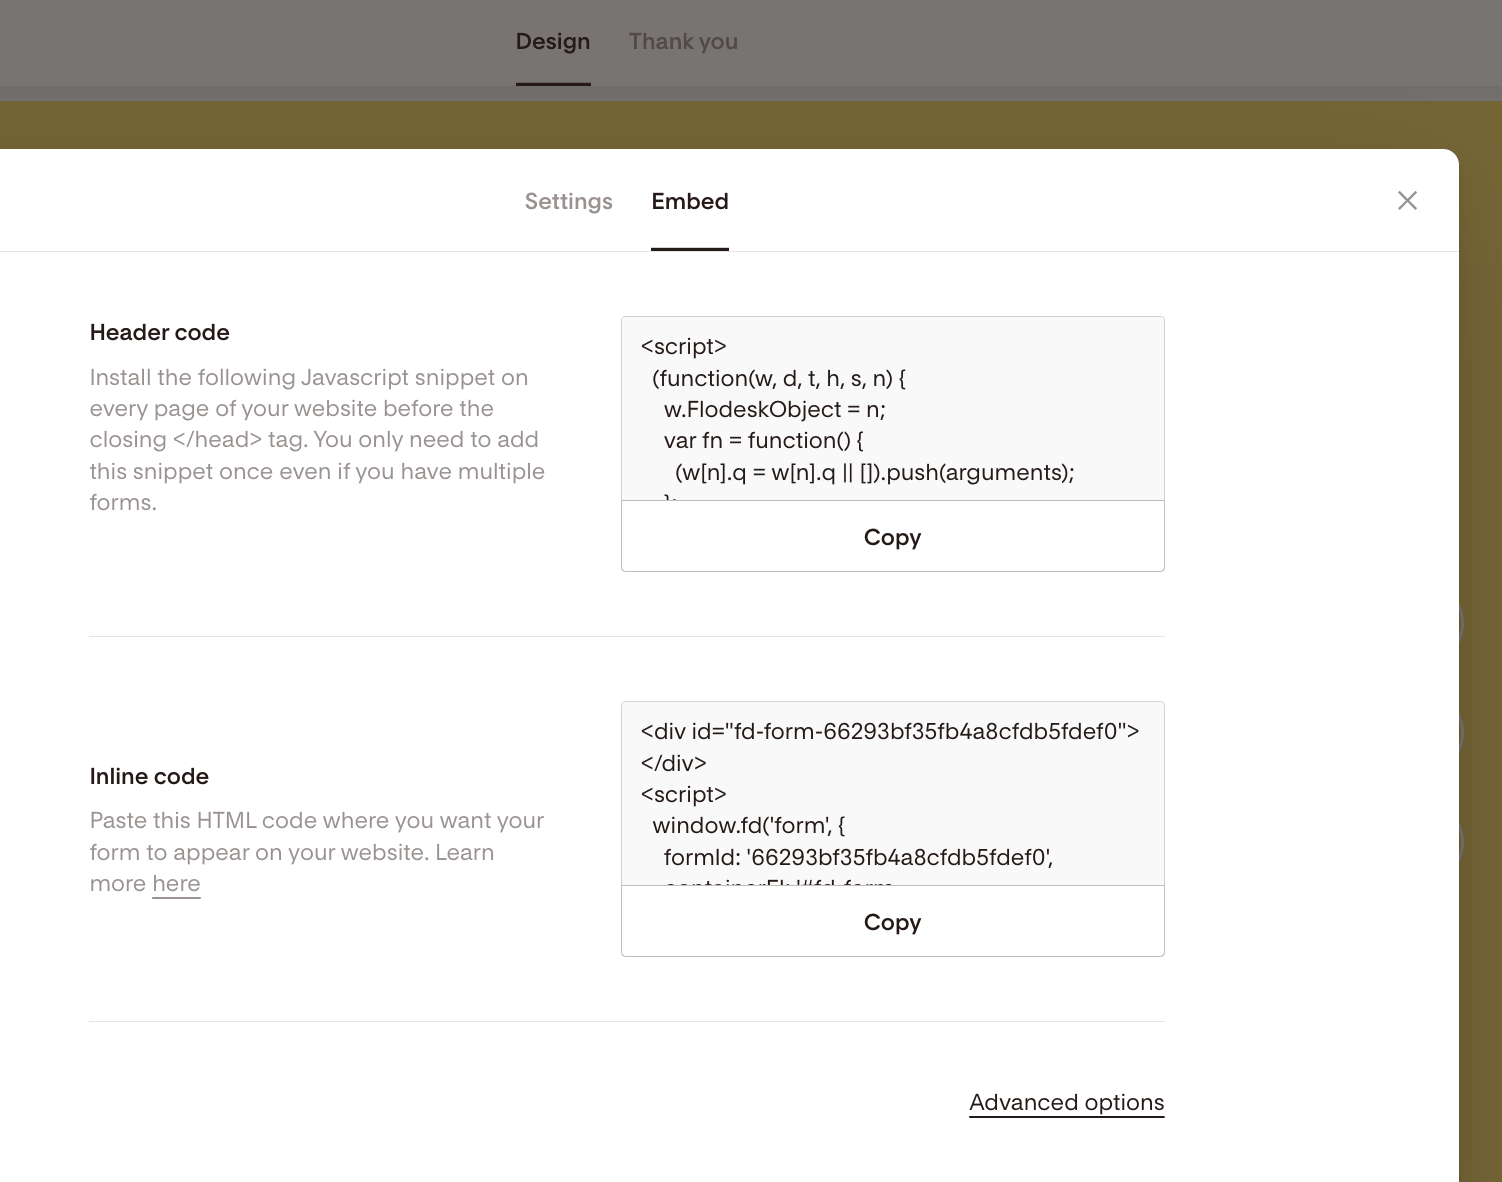Copy the Header code snippet
Viewport: 1502px width, 1182px height.
(x=893, y=537)
